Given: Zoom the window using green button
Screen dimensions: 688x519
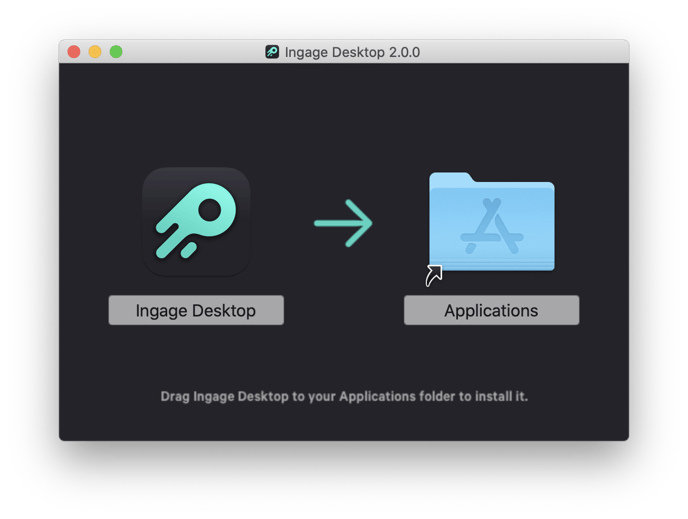Looking at the screenshot, I should (x=116, y=52).
